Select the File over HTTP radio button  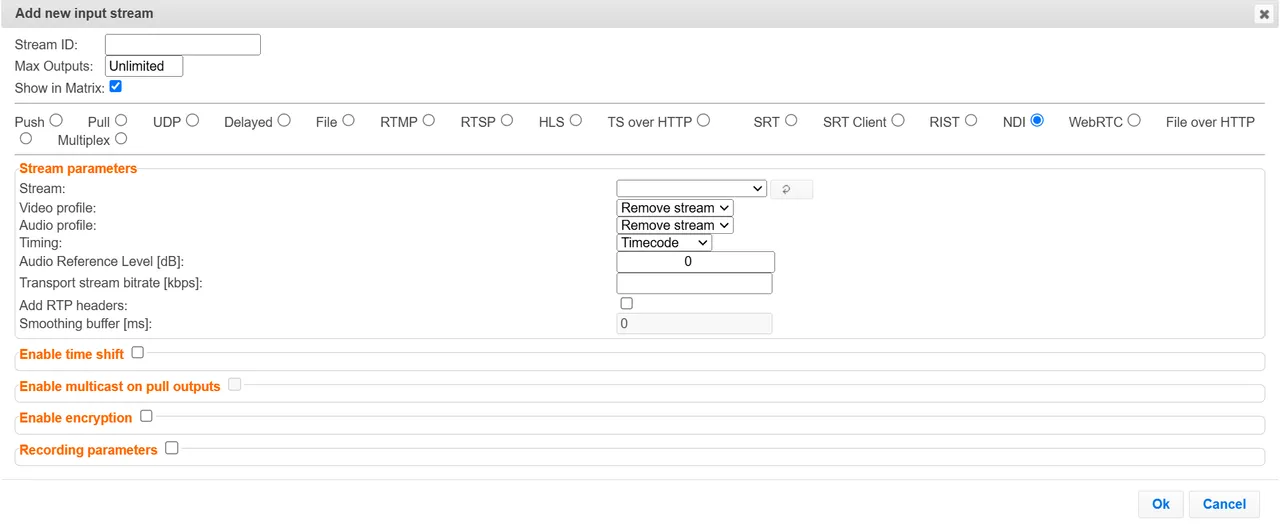pos(26,139)
